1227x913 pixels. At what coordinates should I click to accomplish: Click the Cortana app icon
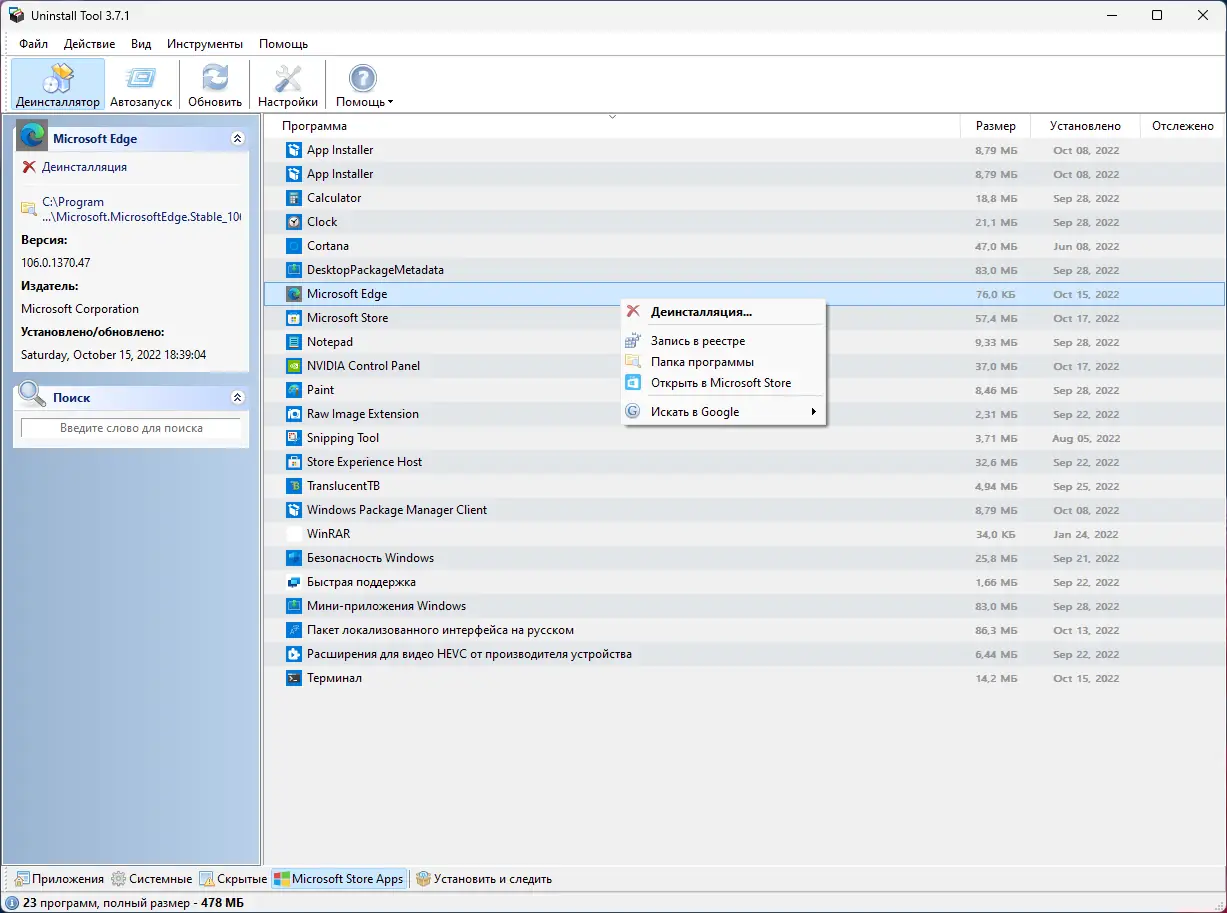coord(293,246)
